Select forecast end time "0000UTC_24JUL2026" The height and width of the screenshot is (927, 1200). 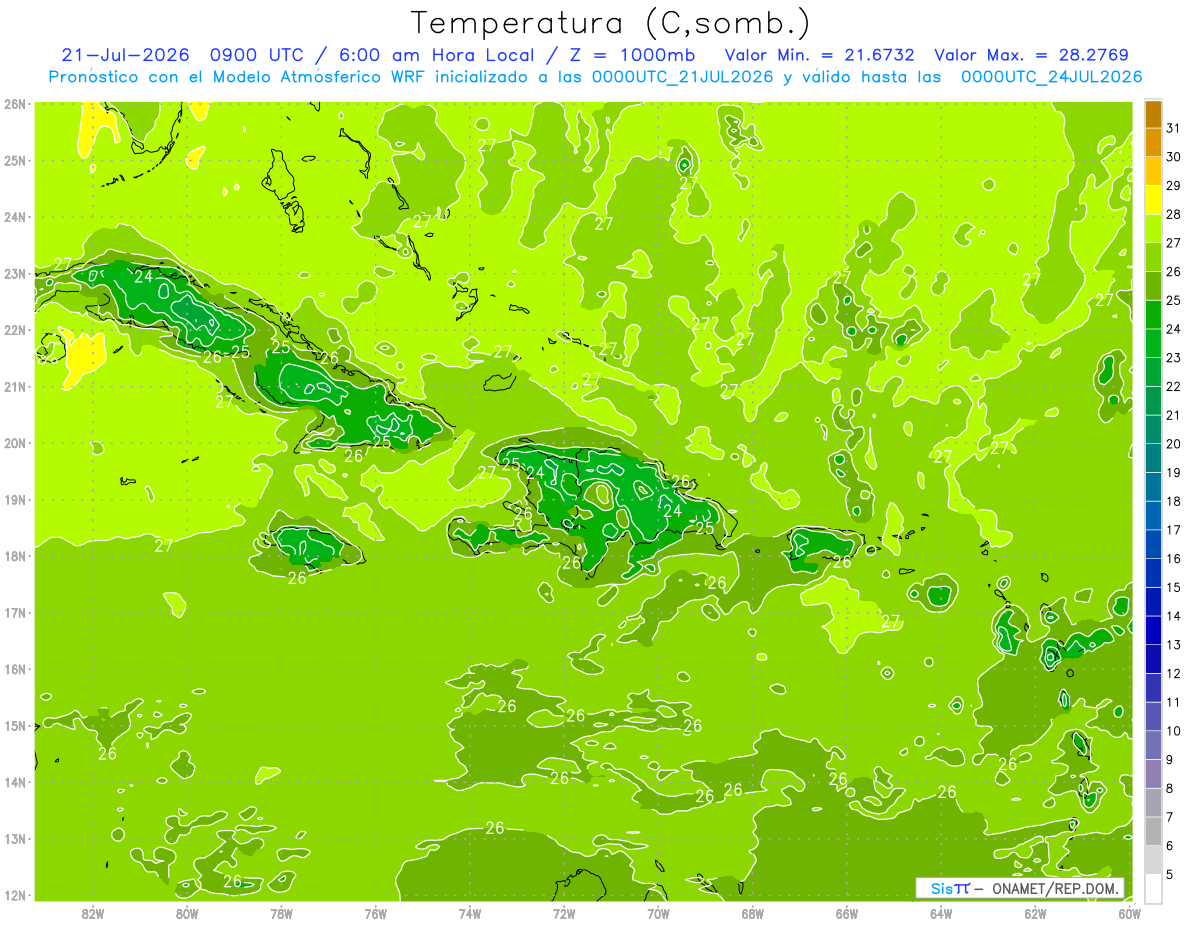pyautogui.click(x=1051, y=77)
